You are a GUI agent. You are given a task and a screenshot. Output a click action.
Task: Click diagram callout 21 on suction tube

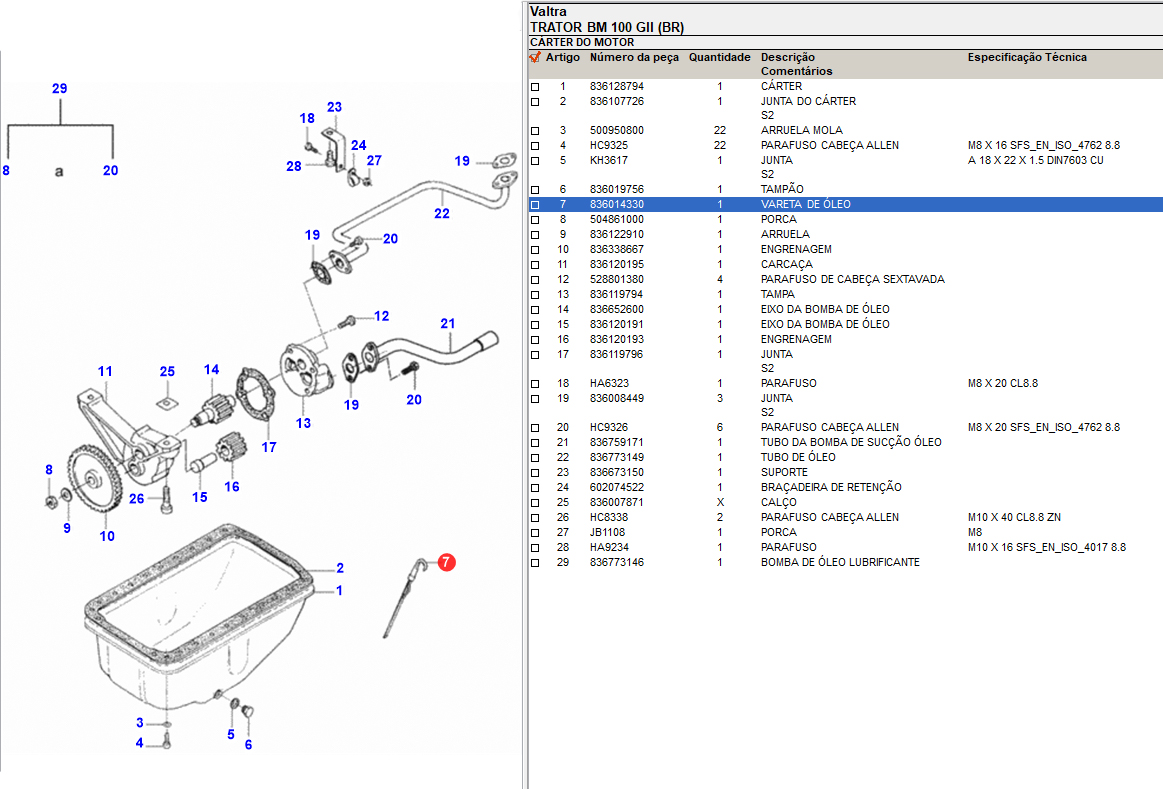tap(448, 323)
